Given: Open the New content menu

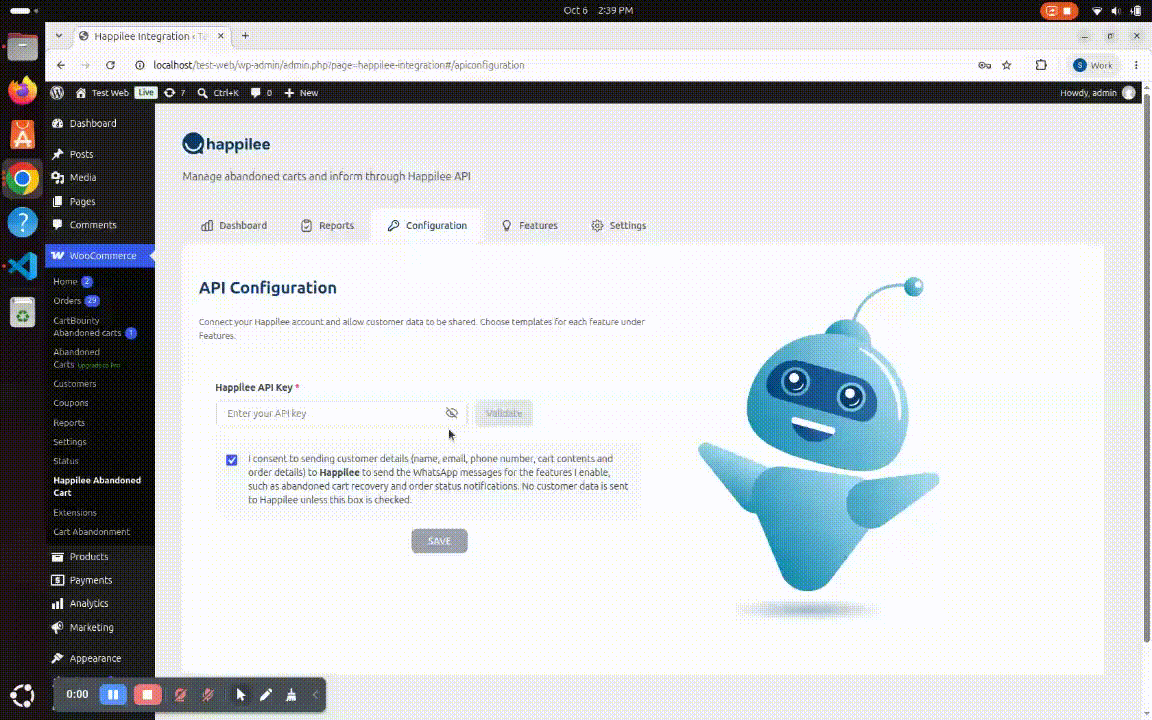Looking at the screenshot, I should [301, 93].
